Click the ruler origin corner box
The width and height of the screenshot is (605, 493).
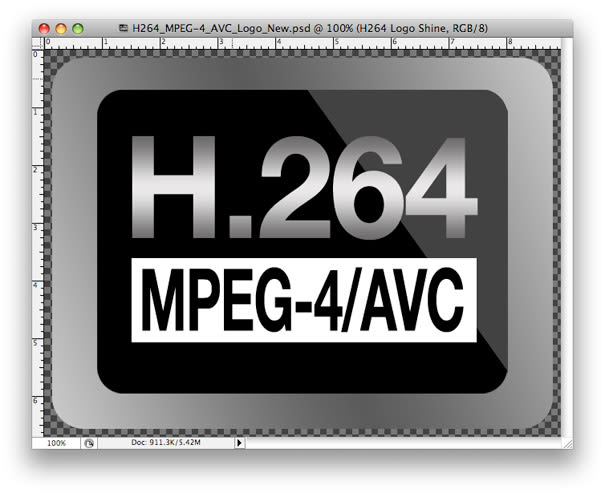pyautogui.click(x=38, y=43)
